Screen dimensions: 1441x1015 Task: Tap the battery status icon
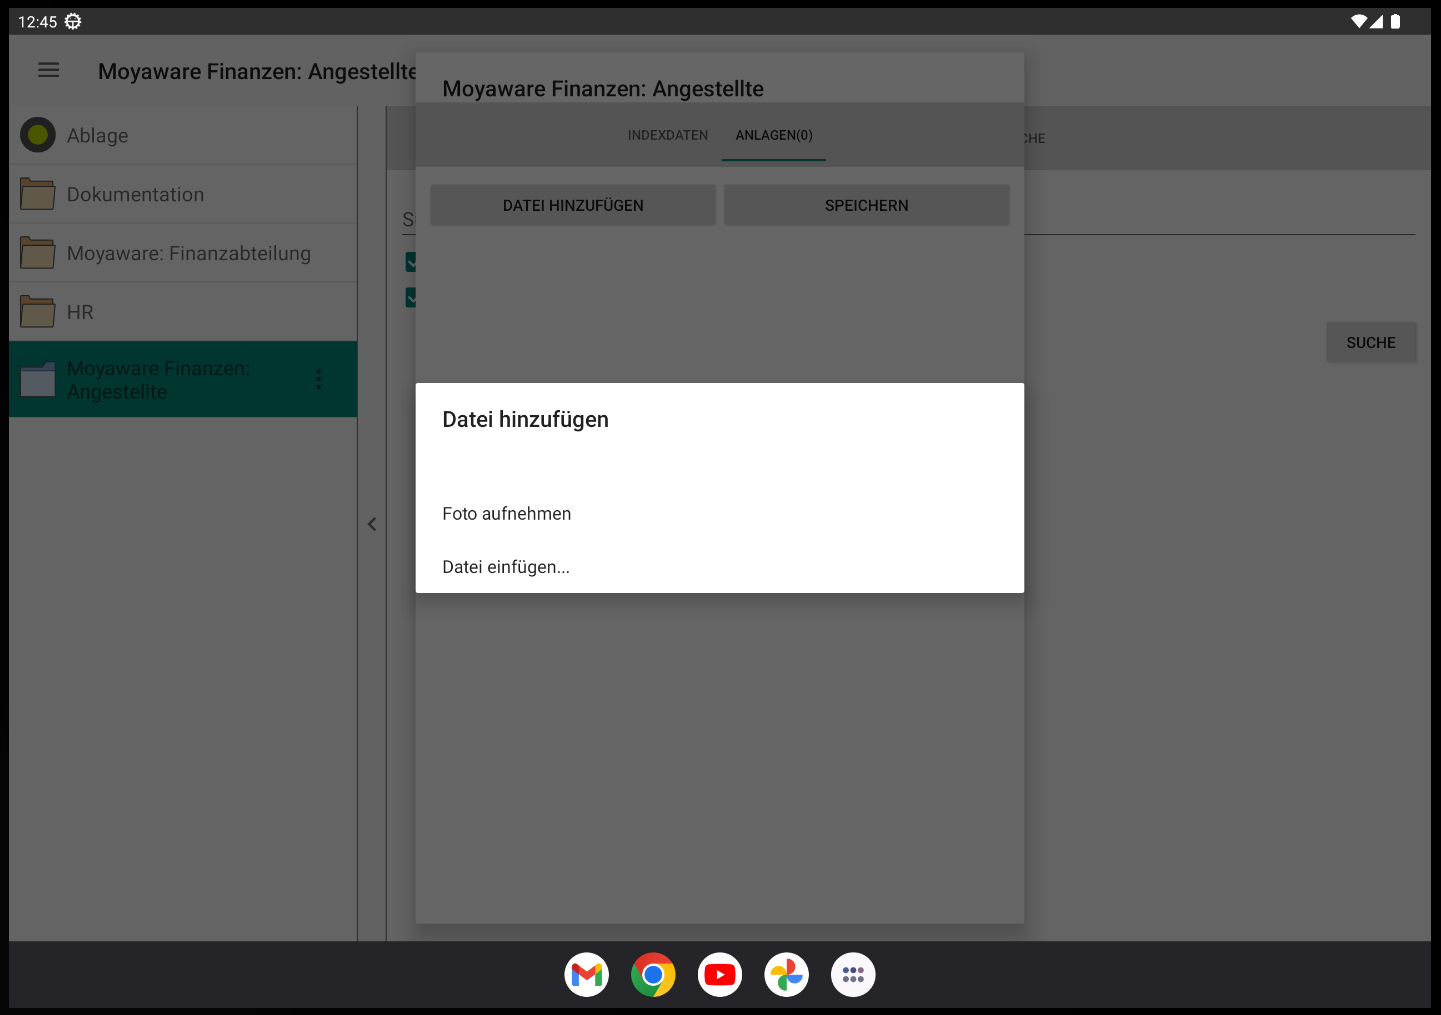pyautogui.click(x=1395, y=21)
